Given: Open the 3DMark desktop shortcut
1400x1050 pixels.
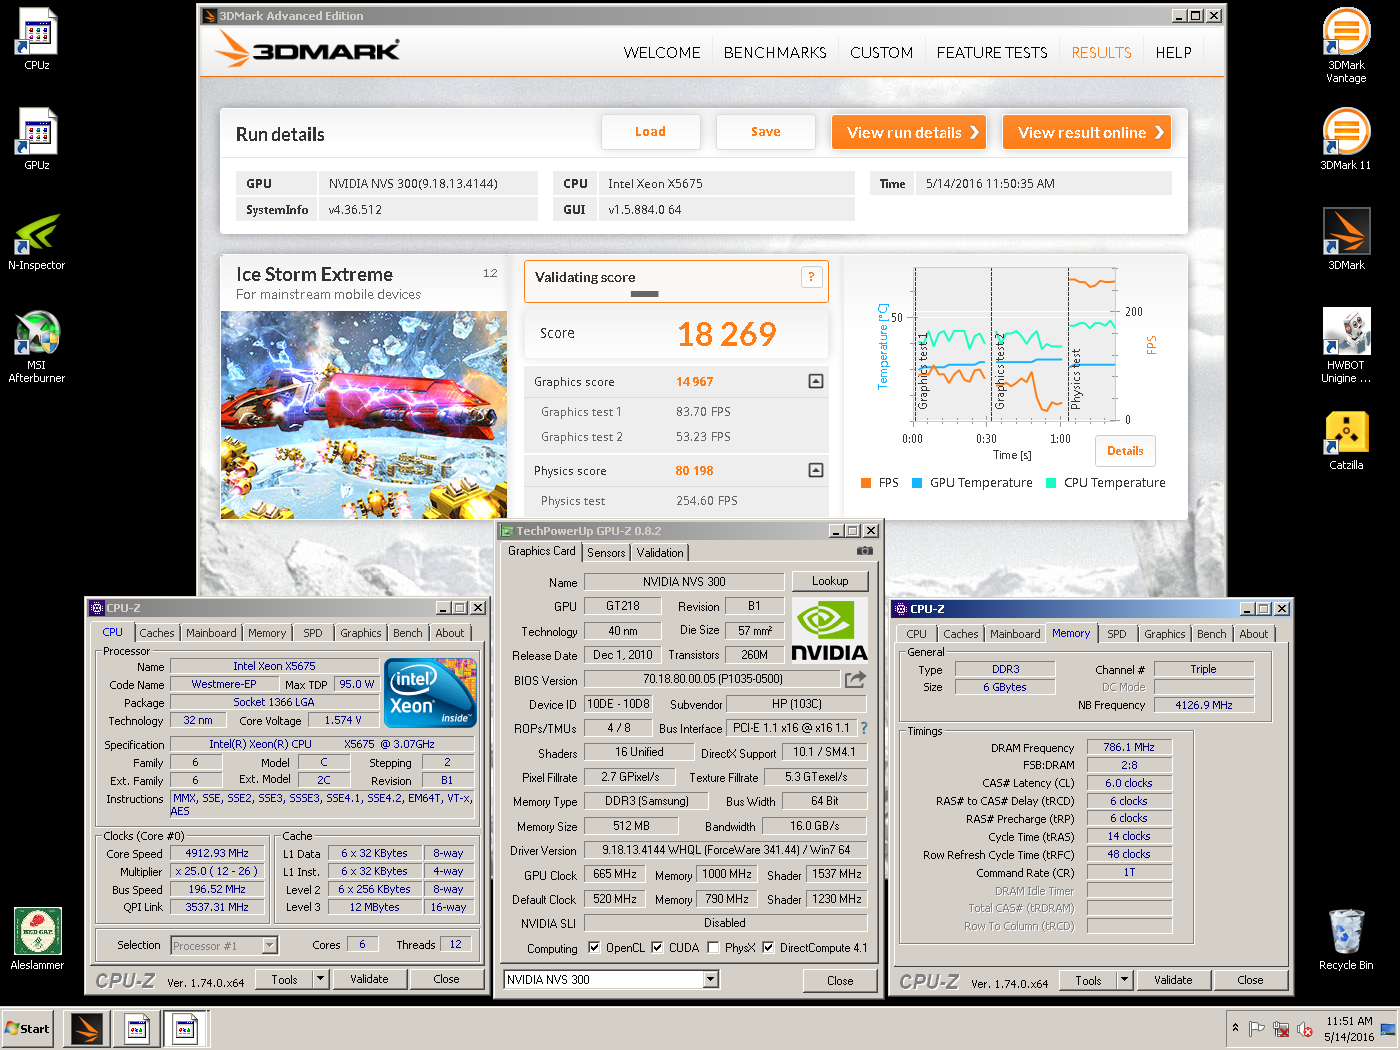Looking at the screenshot, I should (x=1346, y=238).
